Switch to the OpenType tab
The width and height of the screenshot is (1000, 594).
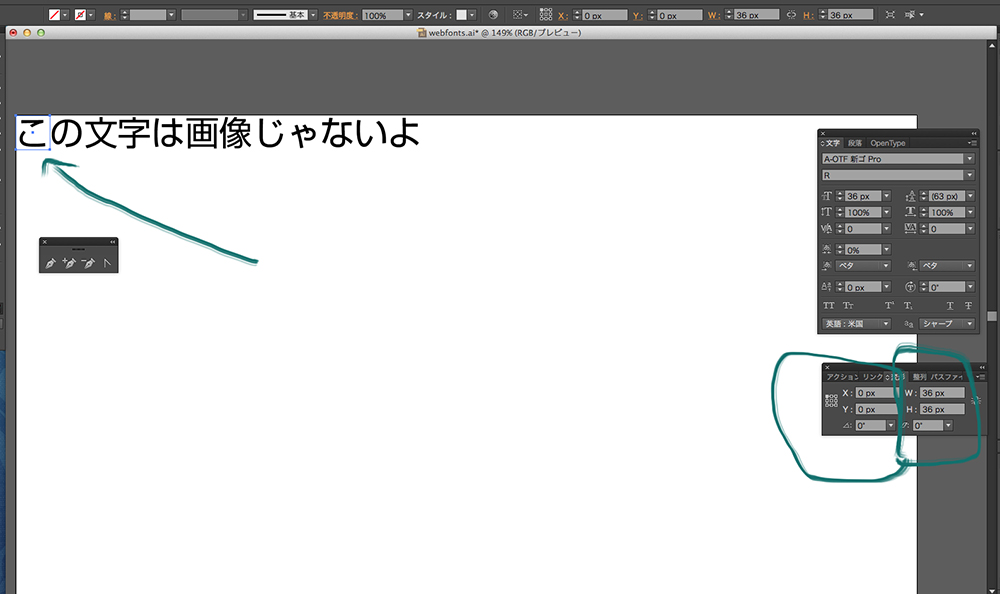click(887, 143)
